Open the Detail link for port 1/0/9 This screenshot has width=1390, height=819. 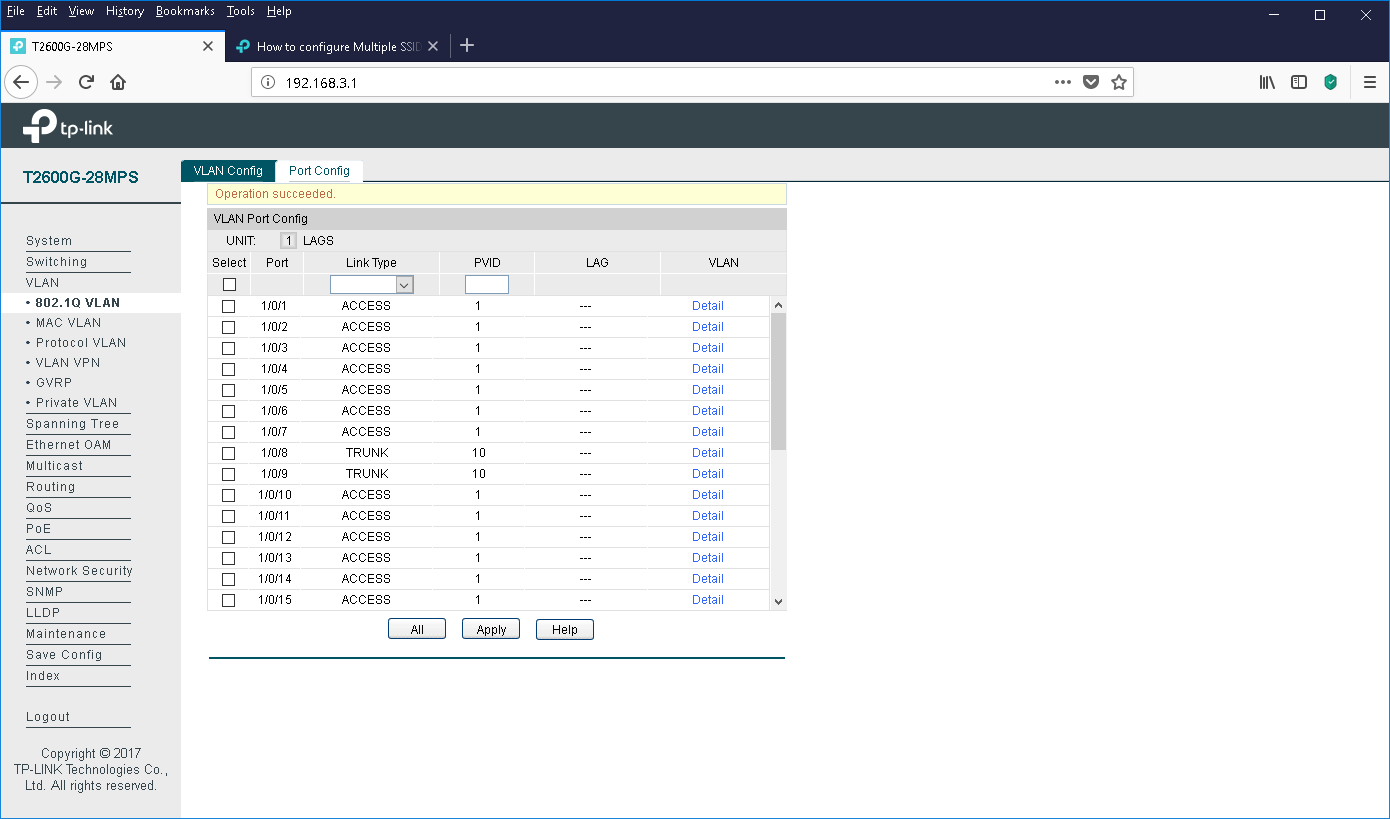708,474
